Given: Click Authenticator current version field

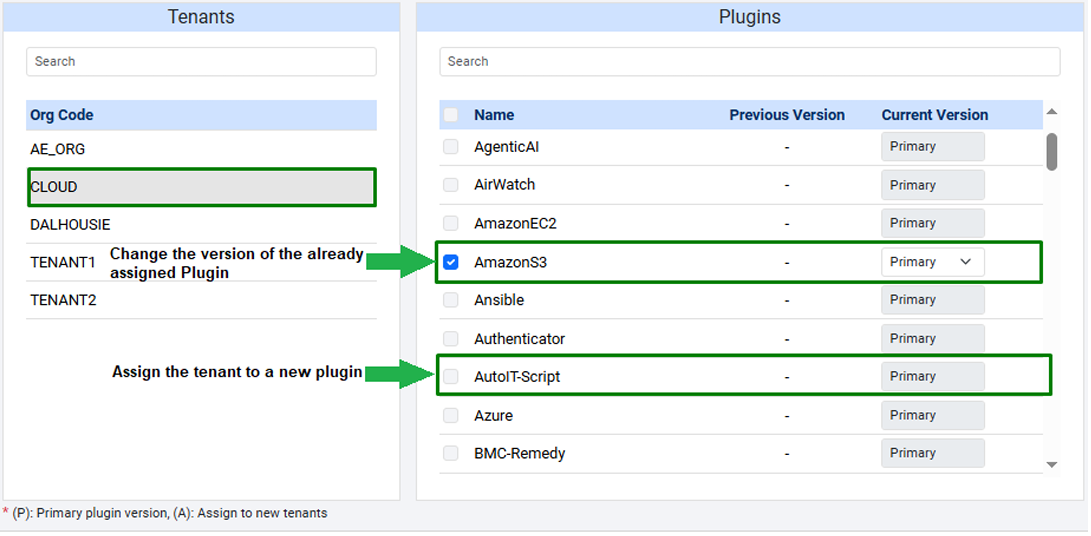Looking at the screenshot, I should click(x=932, y=339).
